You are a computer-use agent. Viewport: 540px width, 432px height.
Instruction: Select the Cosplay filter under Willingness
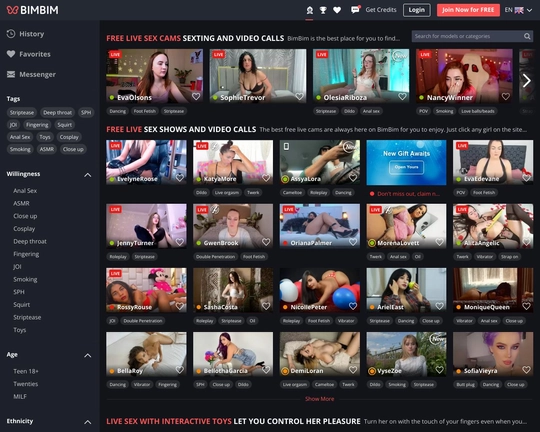24,229
